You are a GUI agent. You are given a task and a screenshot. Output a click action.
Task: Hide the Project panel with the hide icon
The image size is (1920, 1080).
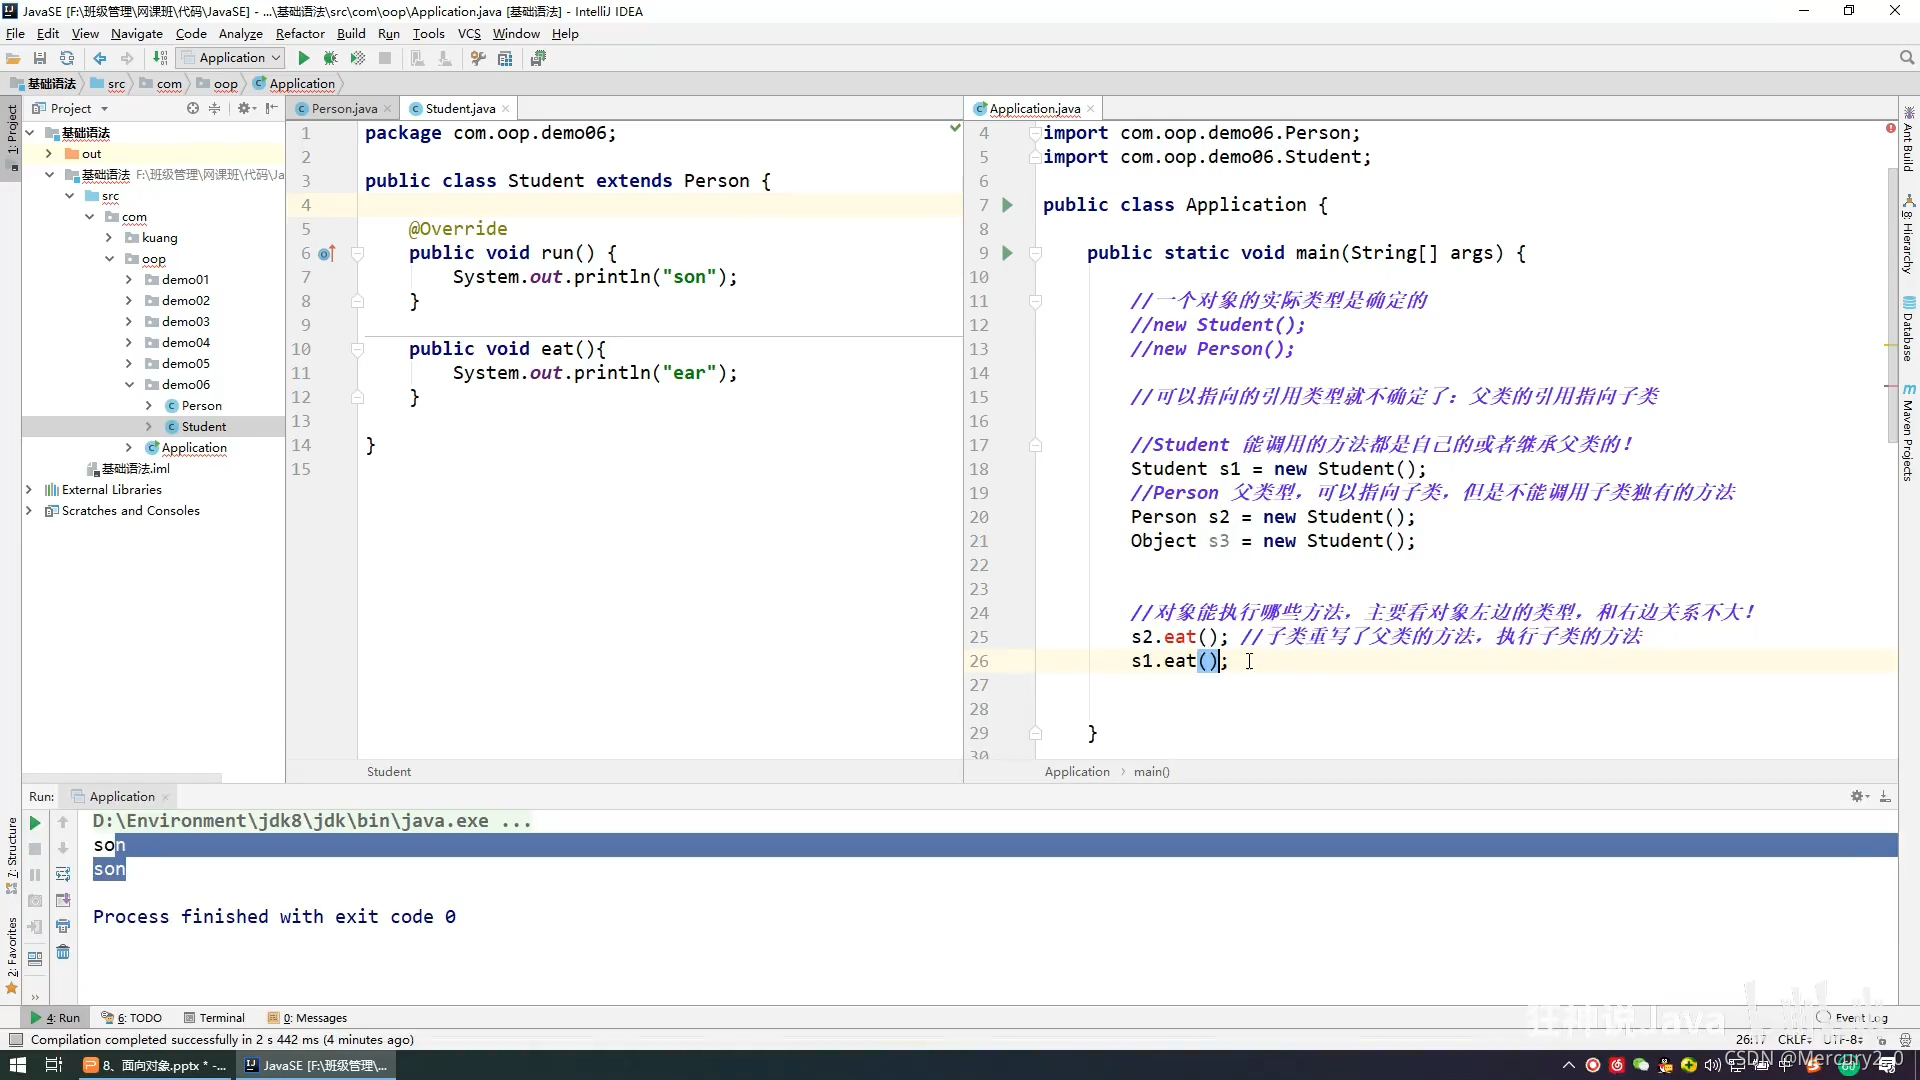tap(271, 108)
